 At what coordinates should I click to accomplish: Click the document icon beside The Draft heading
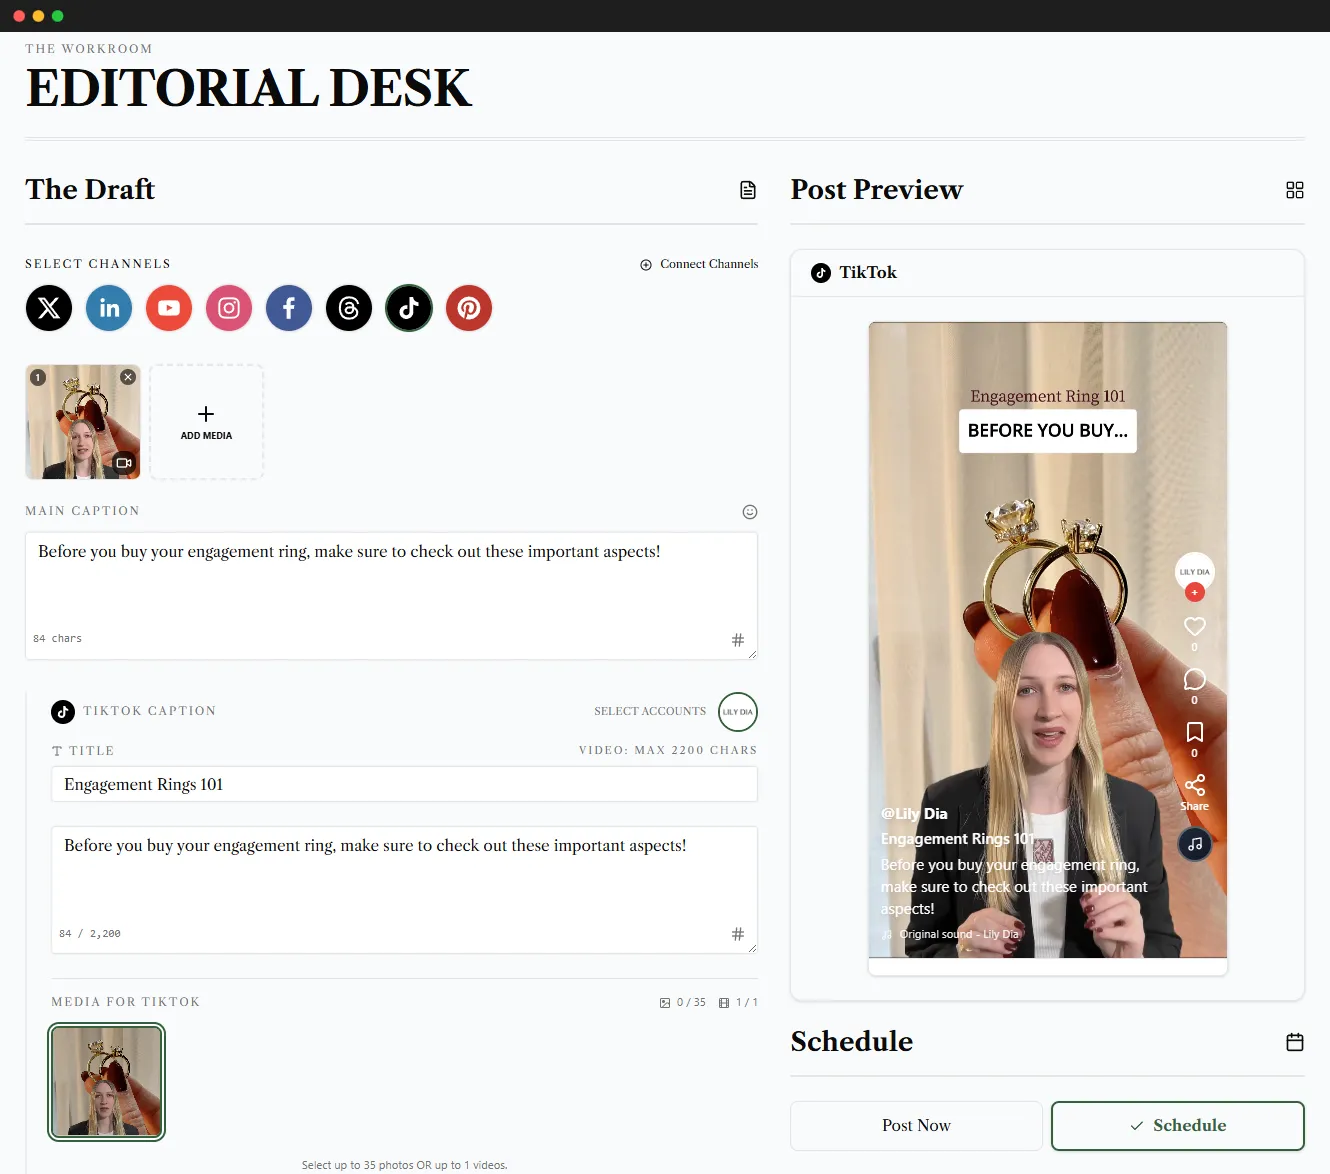[x=747, y=190]
